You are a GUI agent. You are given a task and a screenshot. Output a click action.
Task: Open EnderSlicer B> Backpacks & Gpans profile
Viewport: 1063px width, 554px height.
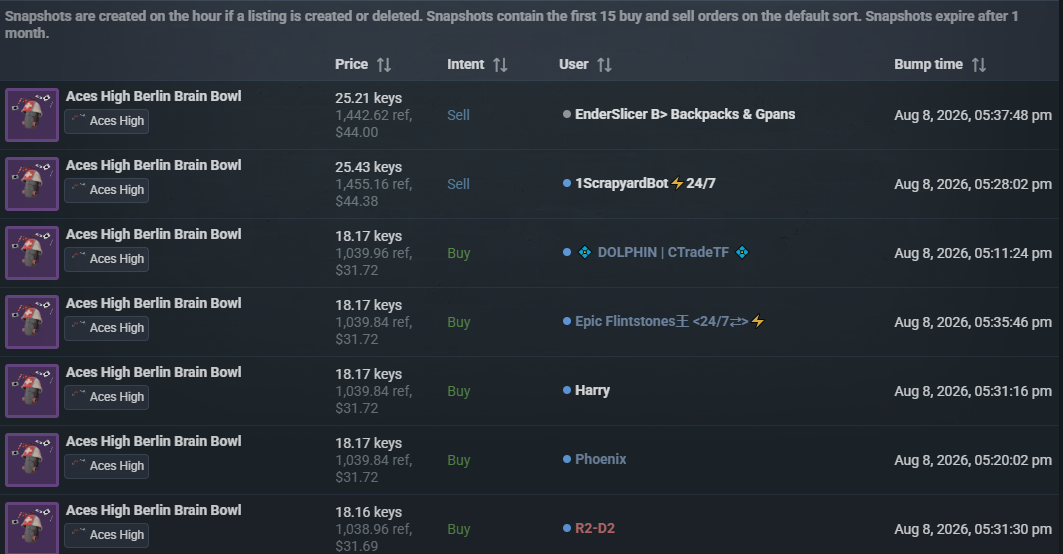(x=685, y=114)
